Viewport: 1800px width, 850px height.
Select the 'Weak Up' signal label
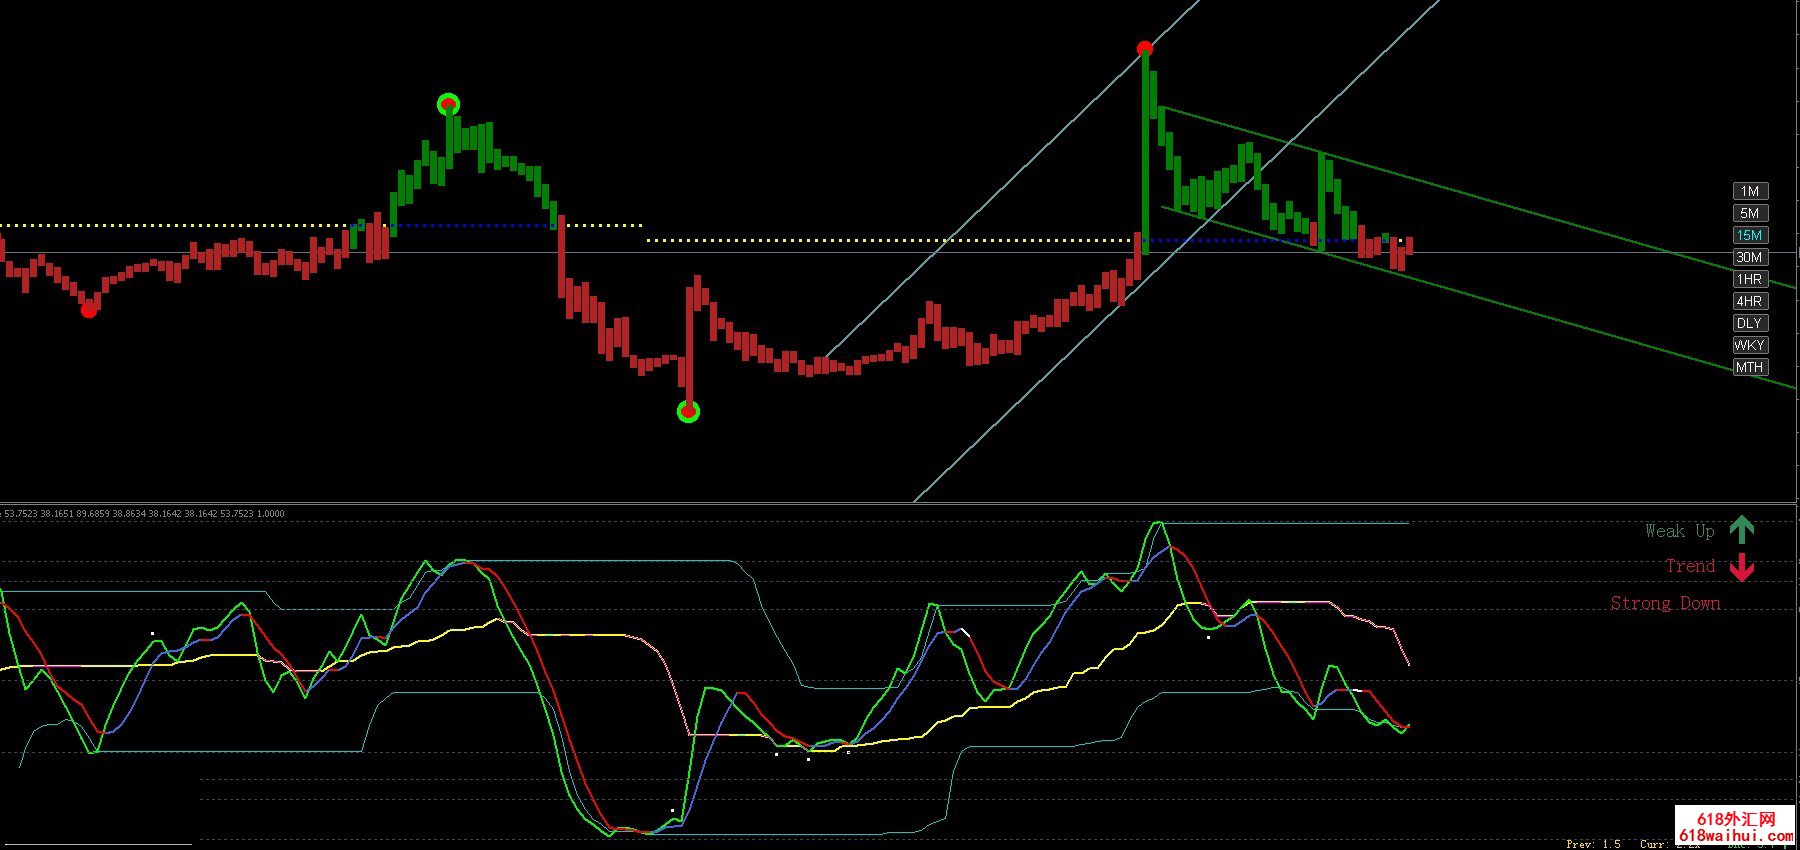[x=1680, y=531]
